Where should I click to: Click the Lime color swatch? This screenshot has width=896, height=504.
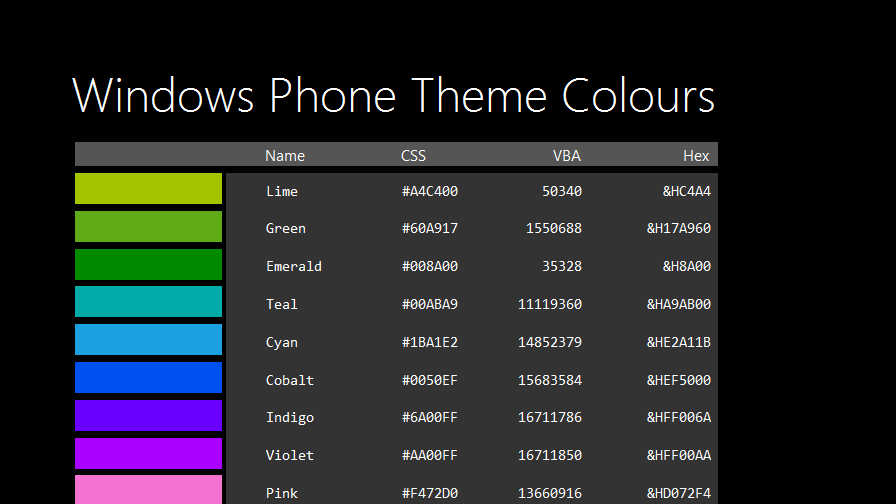pyautogui.click(x=149, y=189)
